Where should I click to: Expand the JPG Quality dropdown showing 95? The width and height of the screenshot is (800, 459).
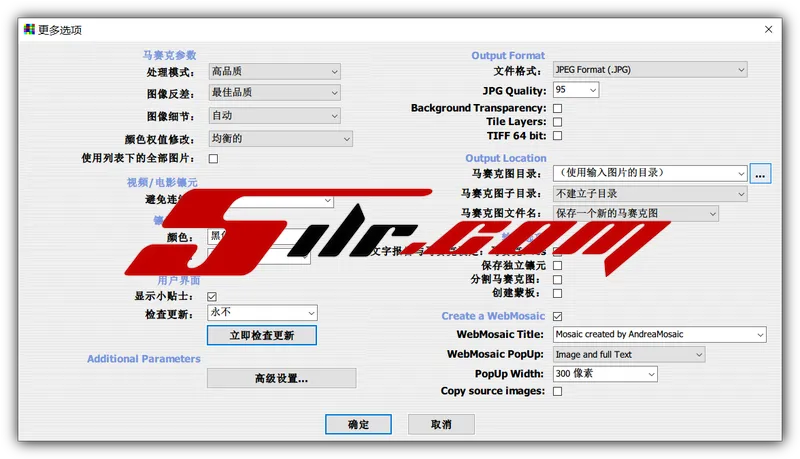(576, 90)
